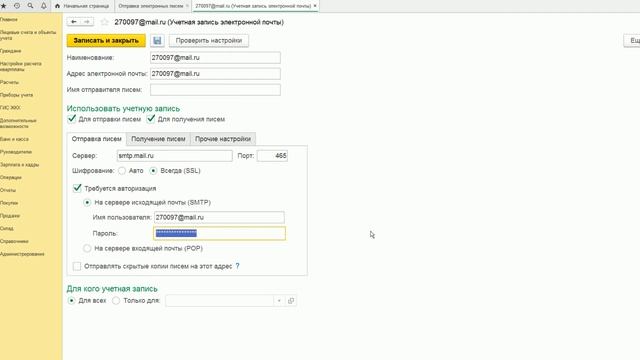640x360 pixels.
Task: Open the ГИС ЖКХ section
Action: (10, 108)
